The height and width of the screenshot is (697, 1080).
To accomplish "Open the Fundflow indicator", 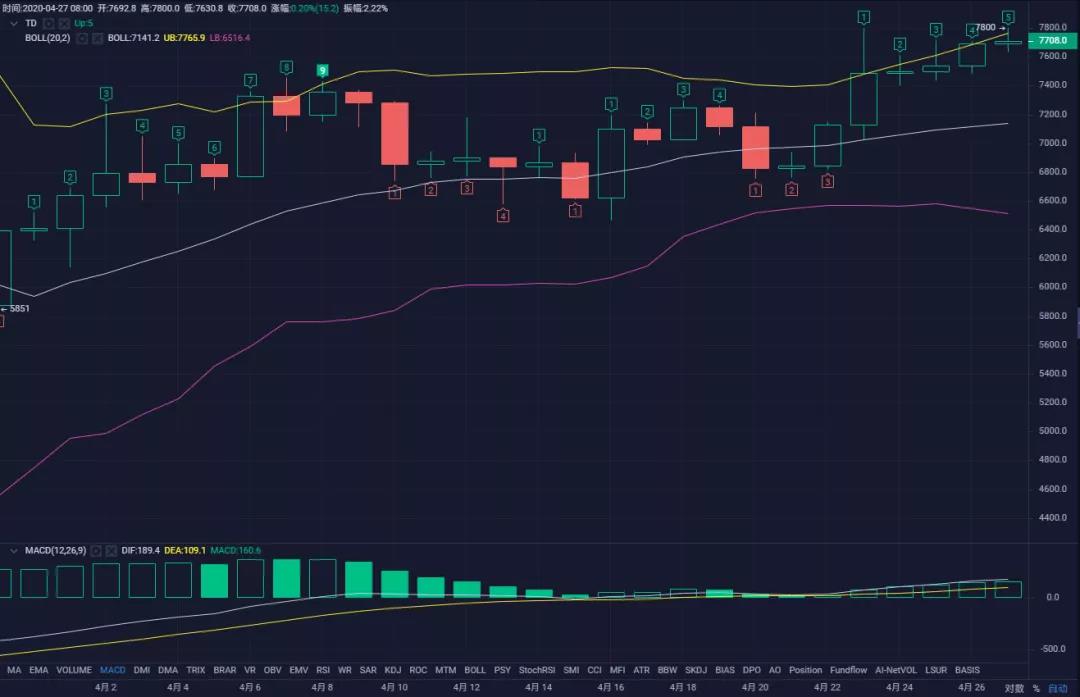I will 849,669.
